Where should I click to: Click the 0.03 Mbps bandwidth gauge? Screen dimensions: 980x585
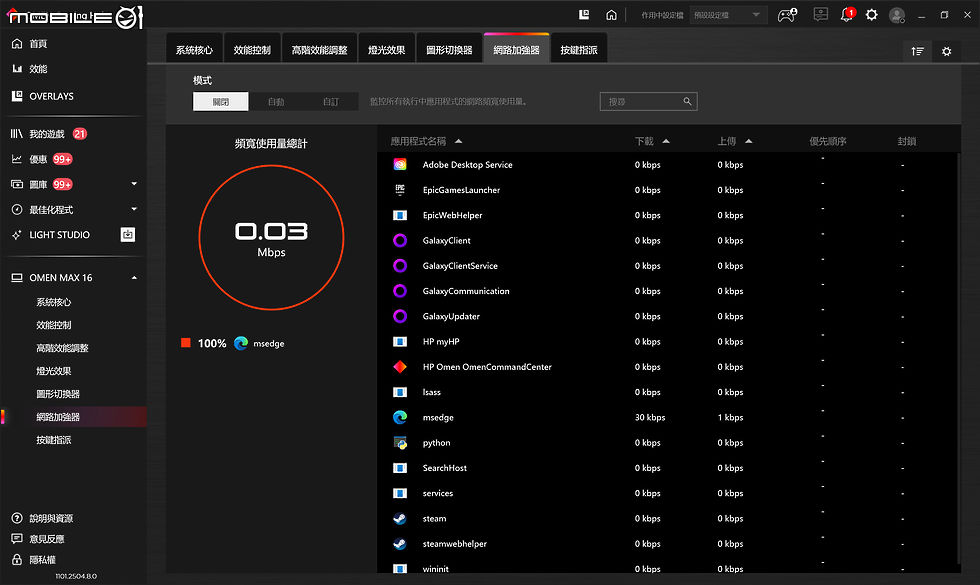(271, 238)
